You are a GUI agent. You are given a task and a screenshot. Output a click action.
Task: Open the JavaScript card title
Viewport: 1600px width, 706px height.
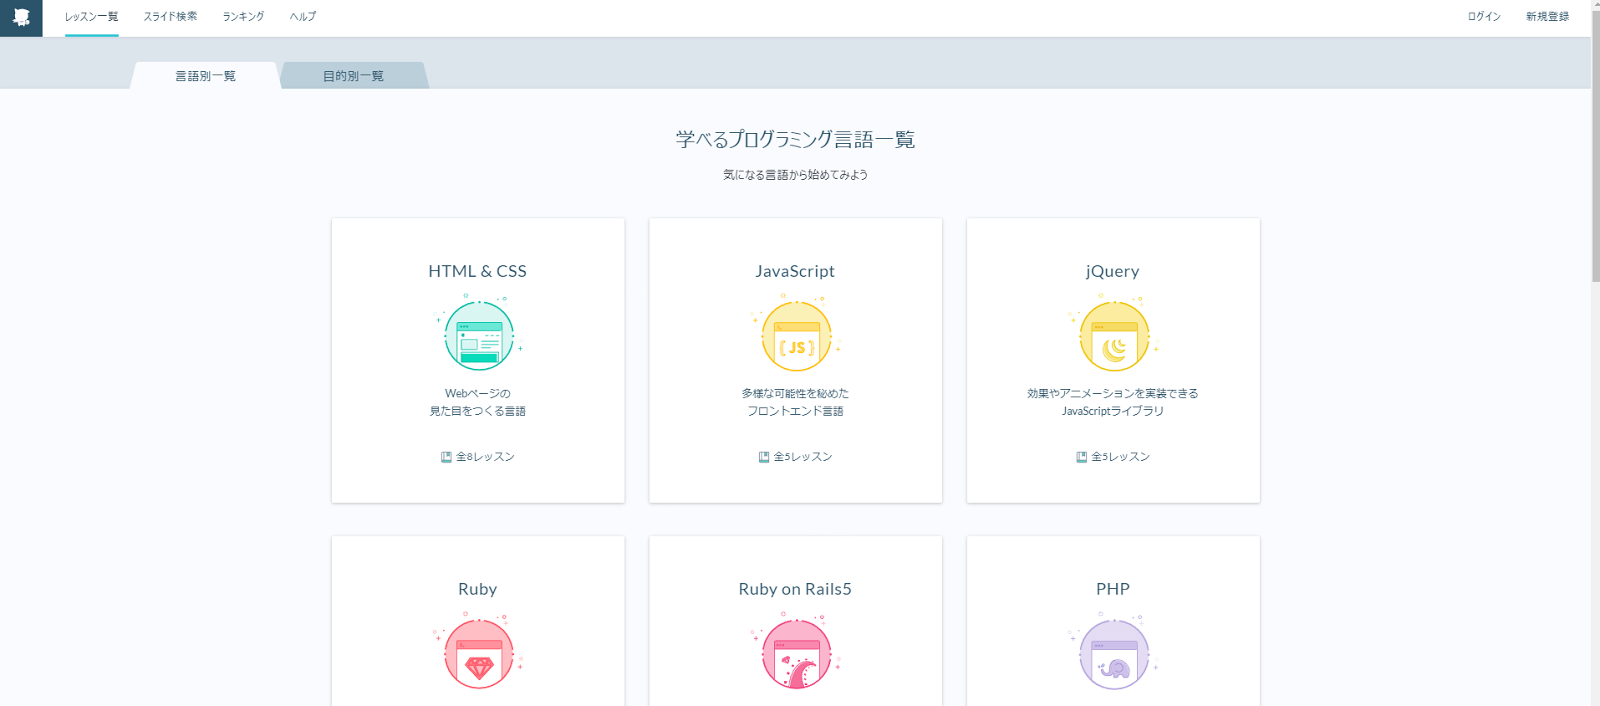(795, 271)
